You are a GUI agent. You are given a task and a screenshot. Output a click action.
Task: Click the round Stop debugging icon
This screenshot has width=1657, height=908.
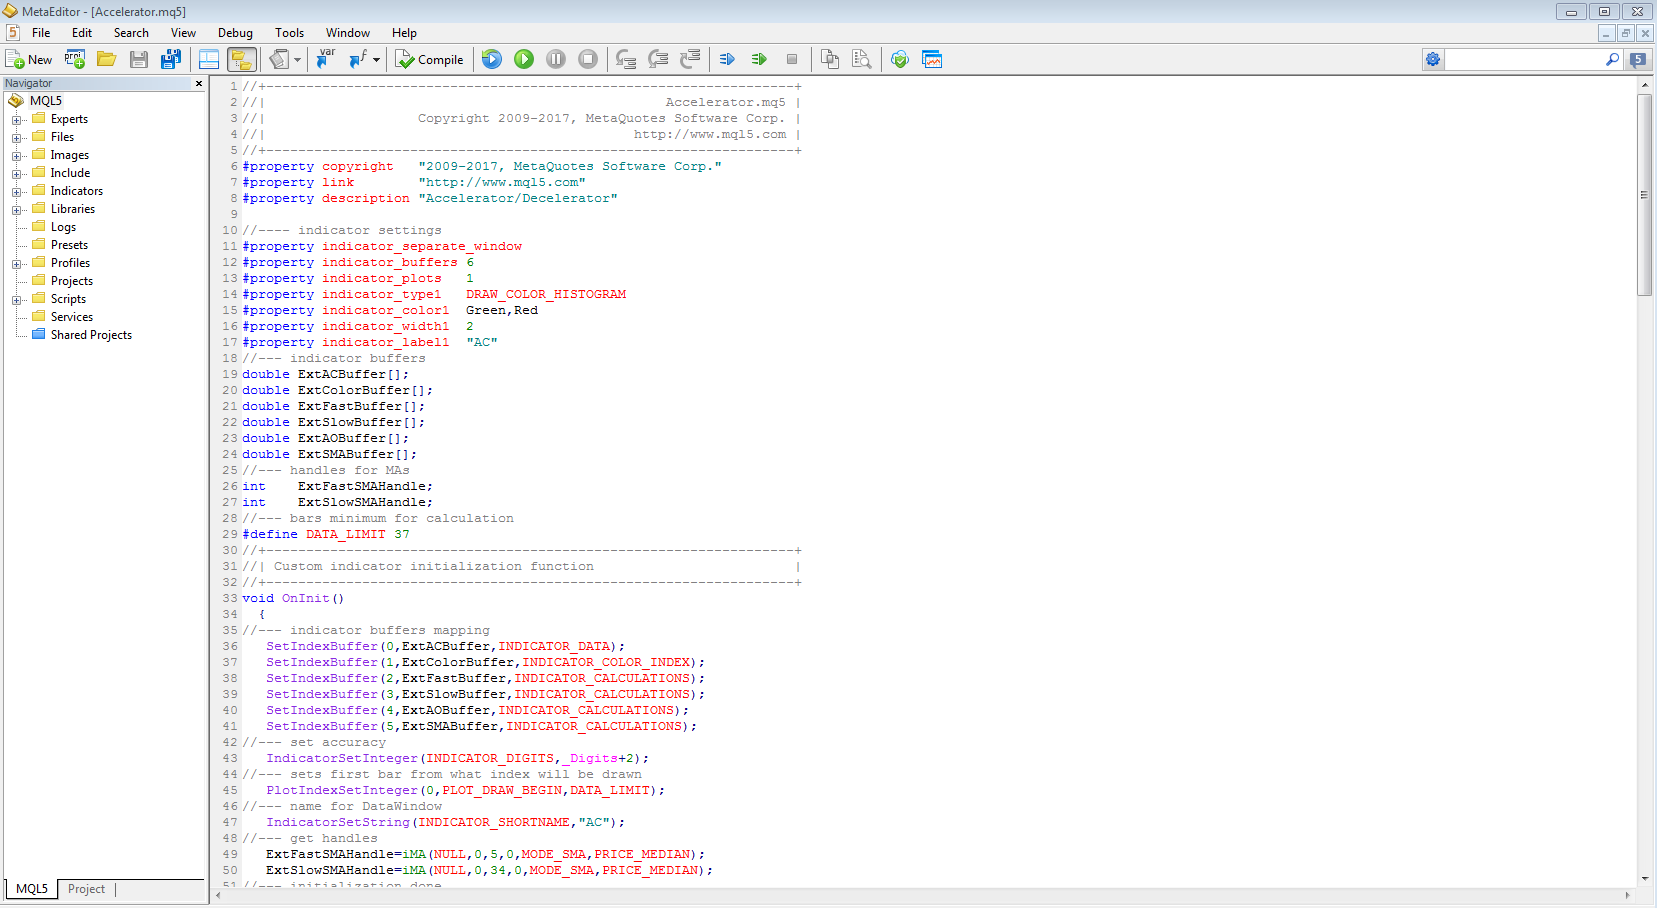[588, 60]
